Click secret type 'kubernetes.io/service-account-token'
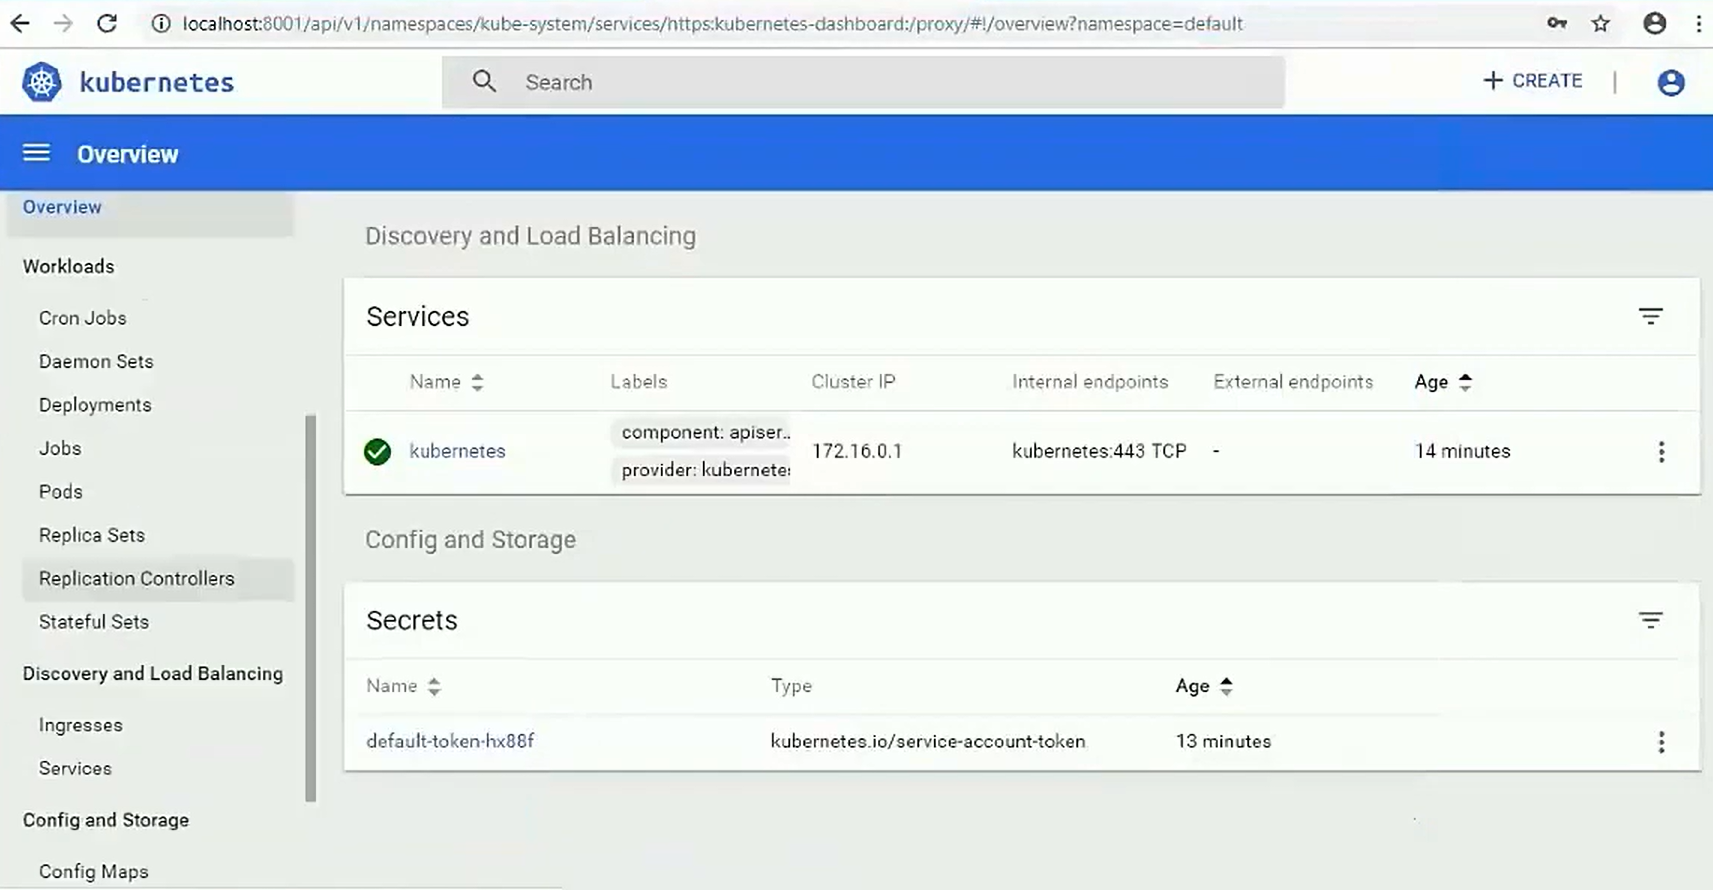Screen dimensions: 1713x890 click(927, 741)
